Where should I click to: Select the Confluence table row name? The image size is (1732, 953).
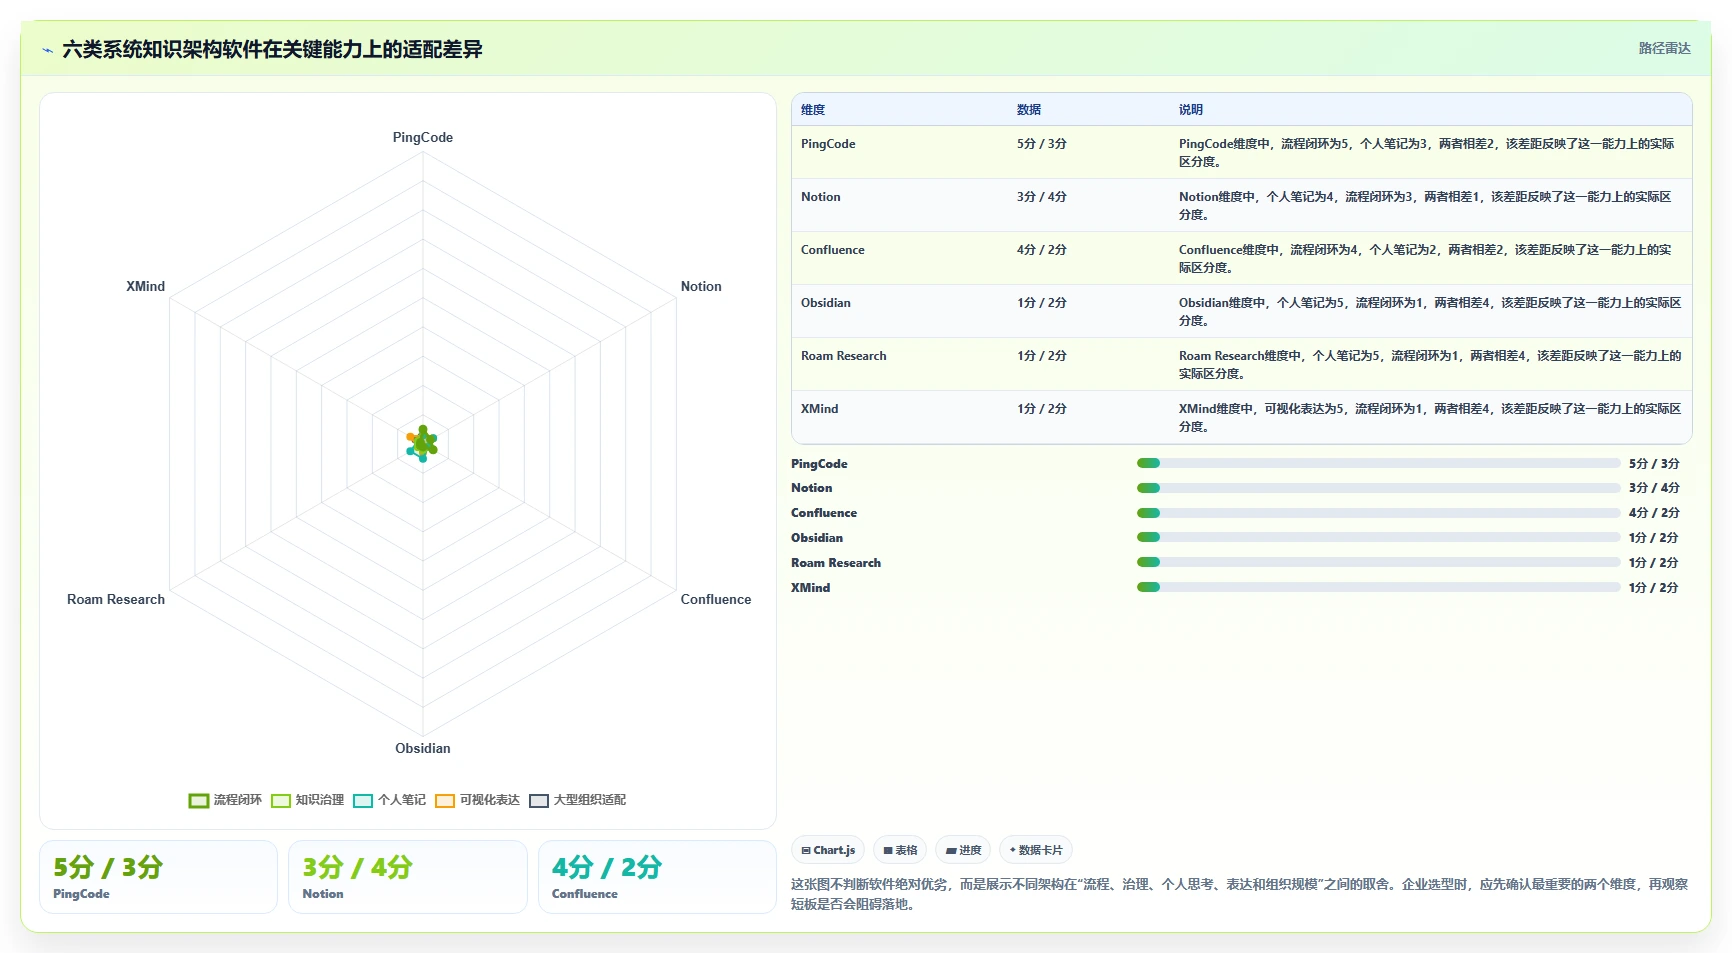pyautogui.click(x=832, y=250)
